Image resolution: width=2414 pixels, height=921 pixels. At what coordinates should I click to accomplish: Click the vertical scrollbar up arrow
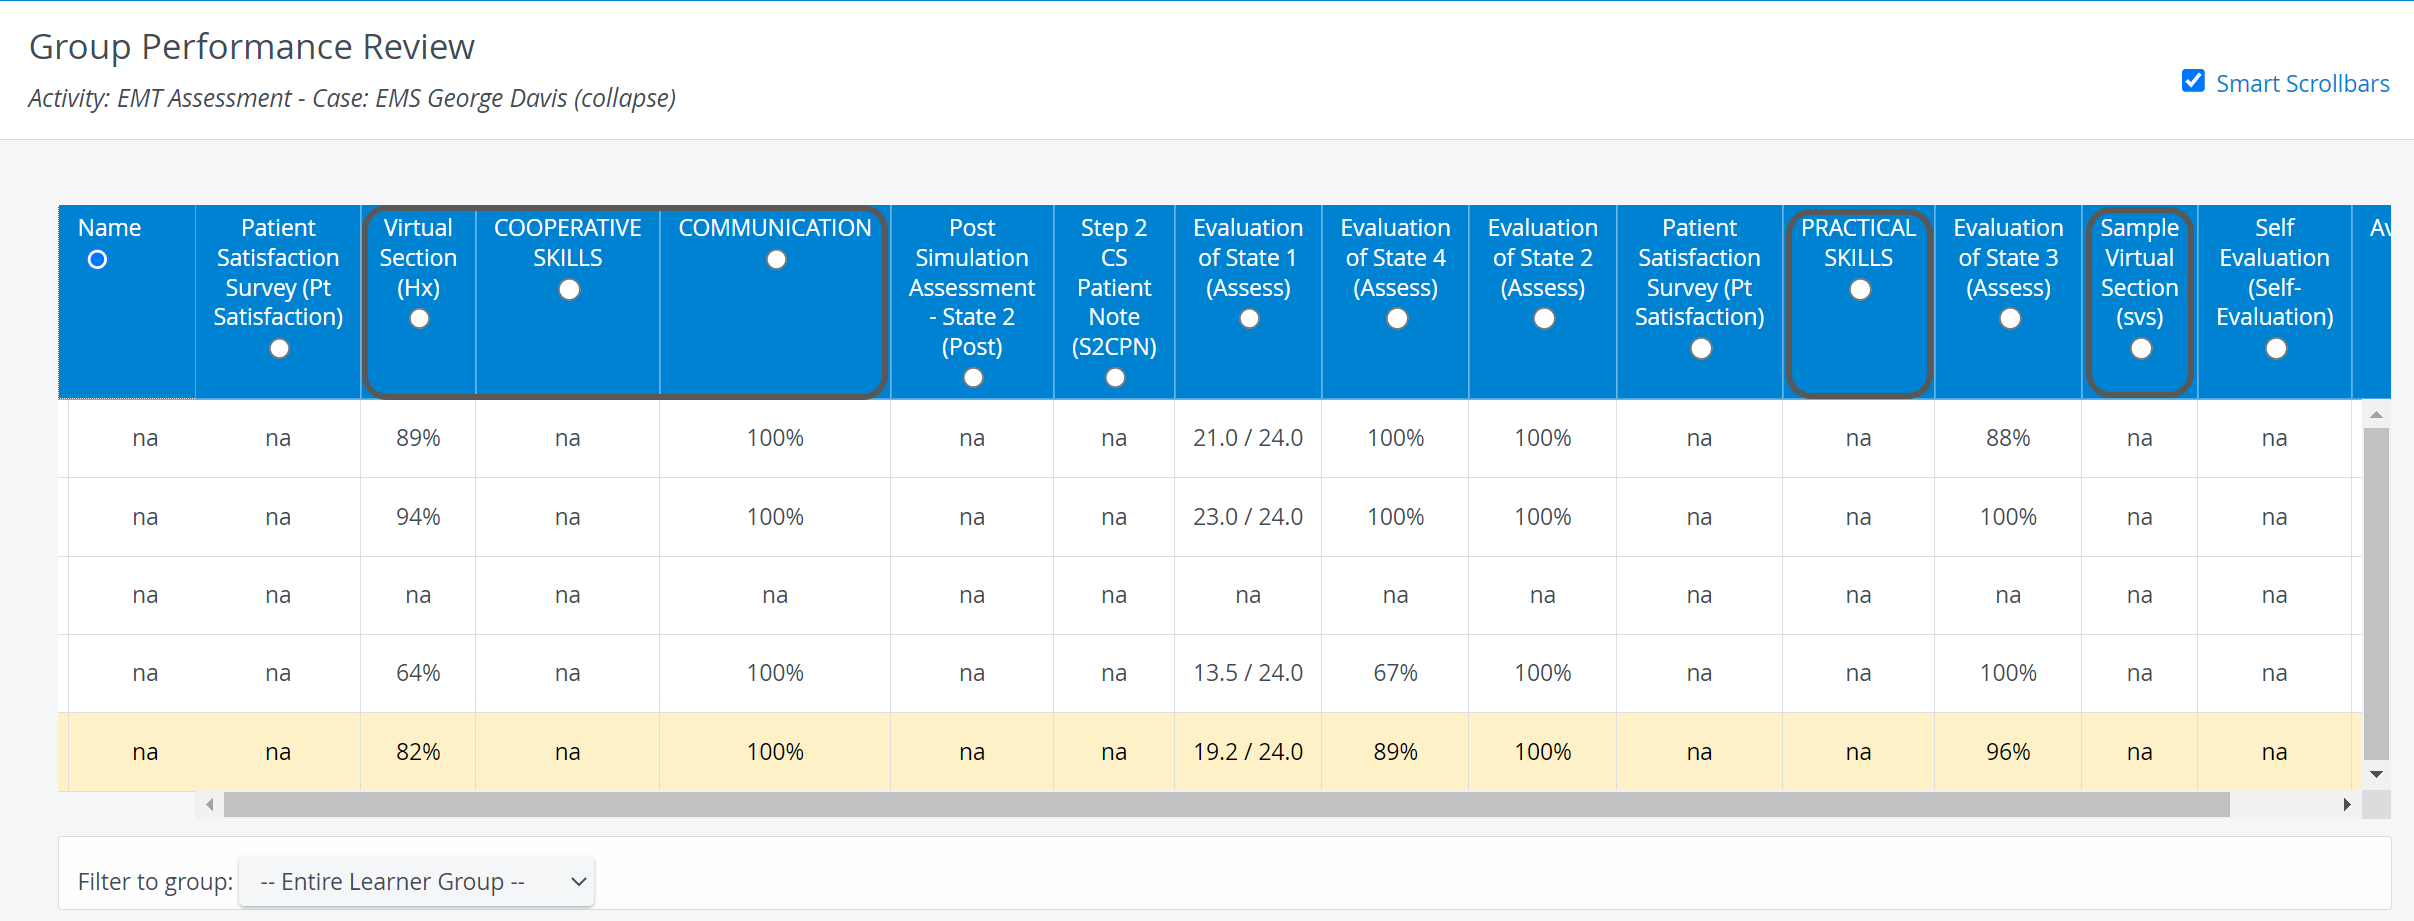pyautogui.click(x=2377, y=414)
